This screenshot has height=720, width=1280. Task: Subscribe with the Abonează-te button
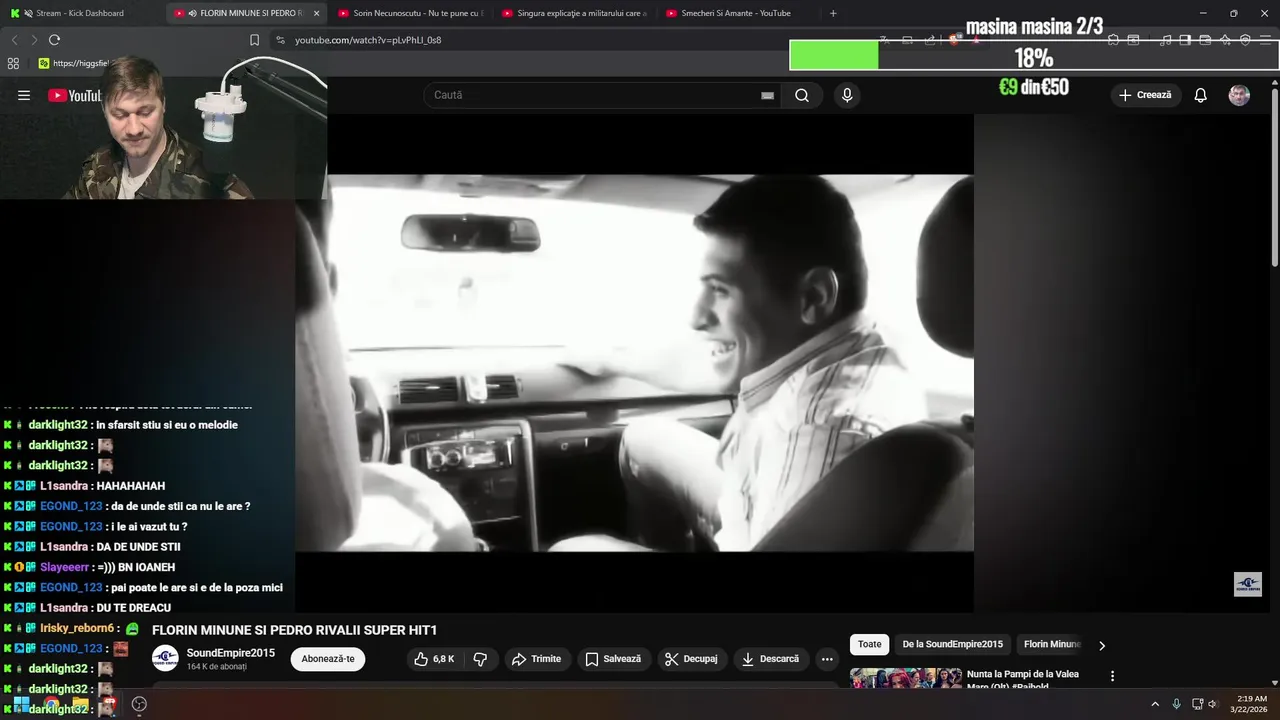[328, 659]
